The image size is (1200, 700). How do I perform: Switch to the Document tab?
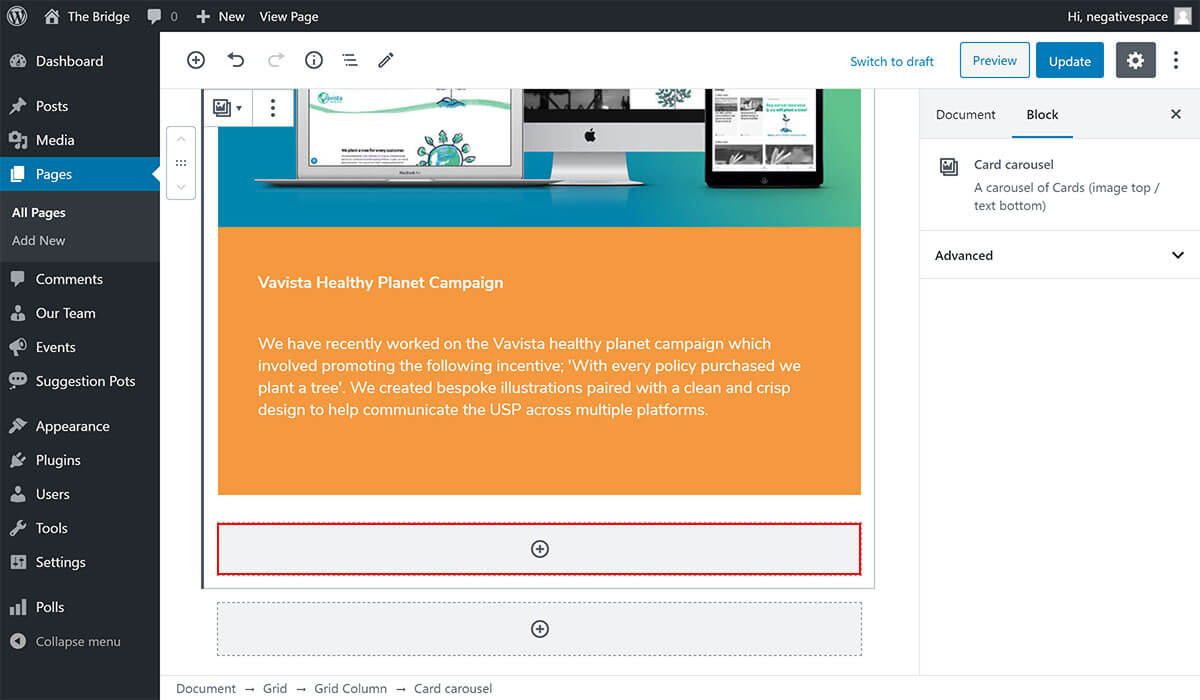(x=965, y=114)
